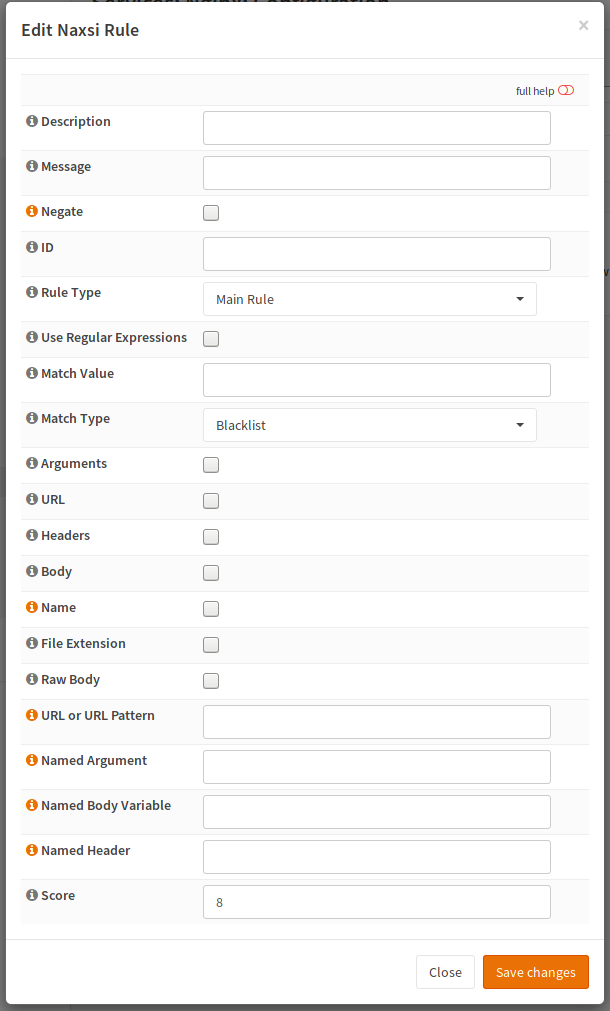This screenshot has height=1011, width=610.
Task: Check the File Extension checkbox
Action: click(211, 645)
